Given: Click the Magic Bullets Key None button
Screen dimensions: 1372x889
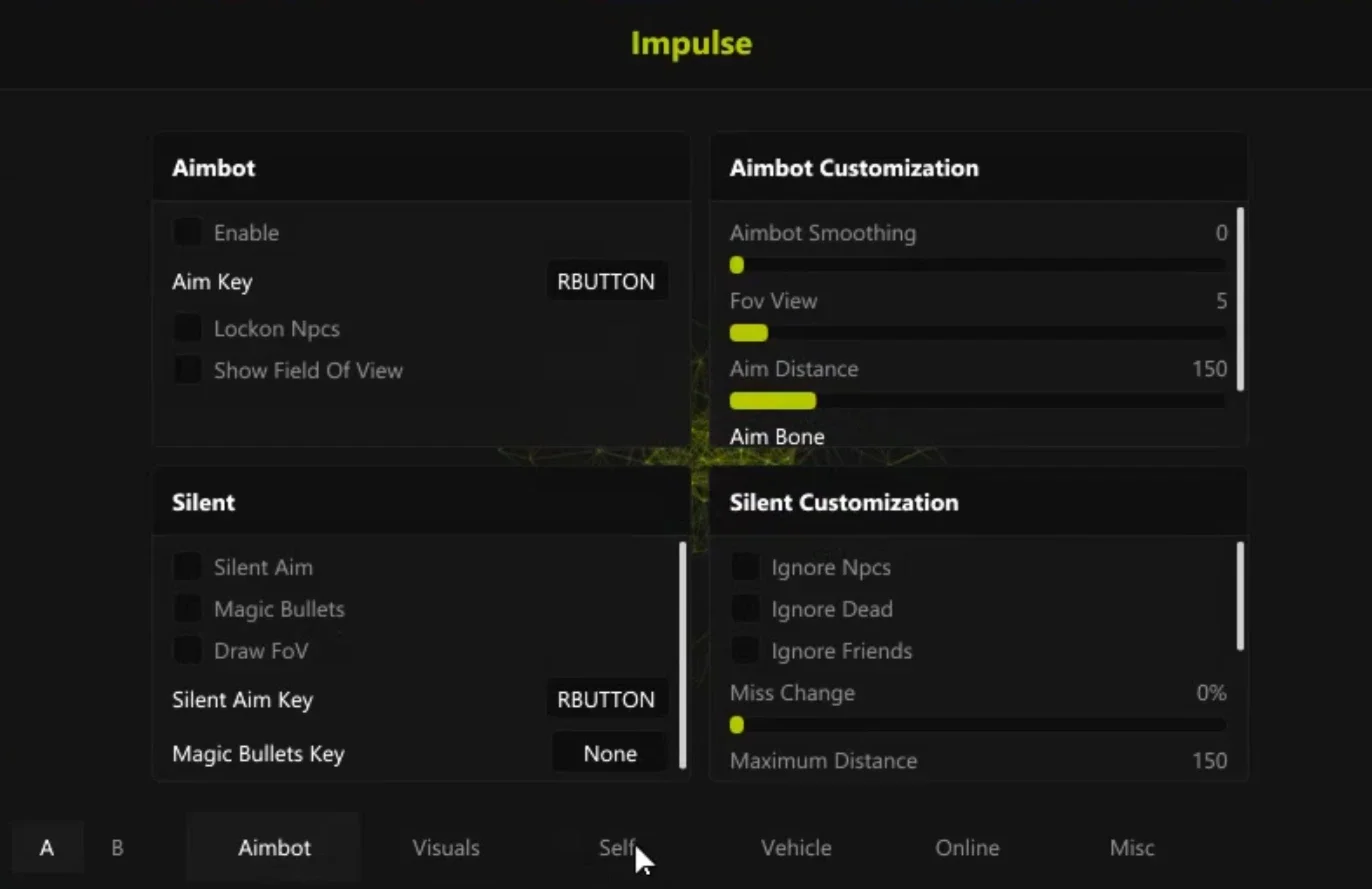Looking at the screenshot, I should point(610,753).
